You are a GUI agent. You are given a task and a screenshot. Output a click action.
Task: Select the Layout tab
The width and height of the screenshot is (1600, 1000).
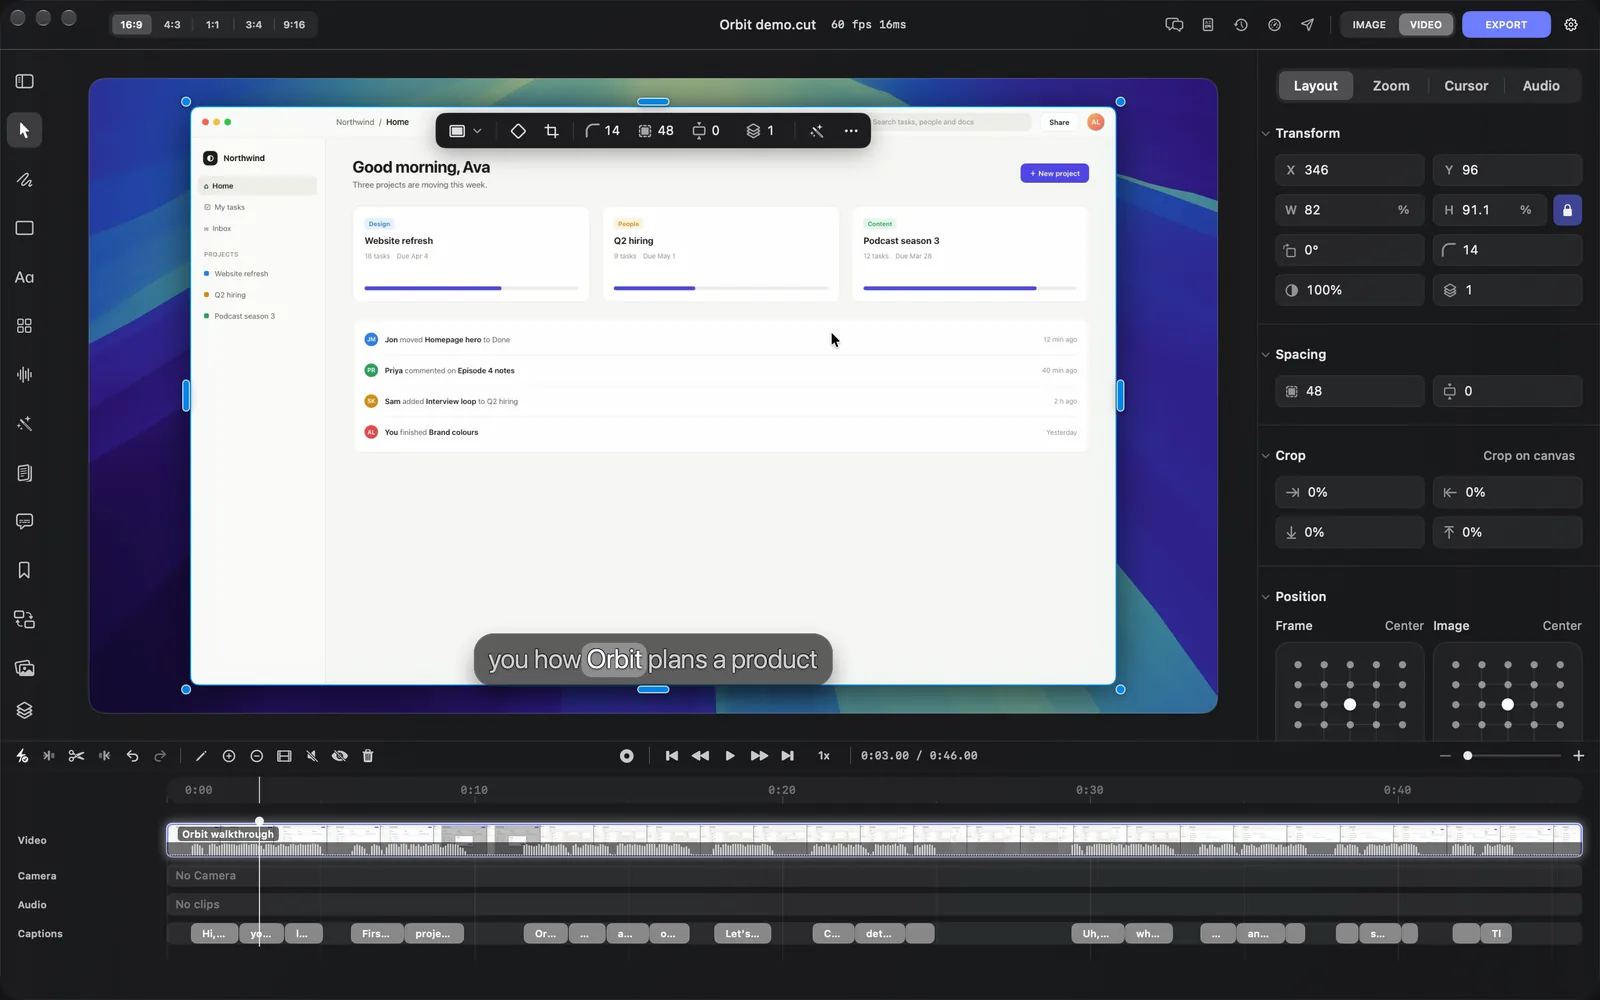1315,86
